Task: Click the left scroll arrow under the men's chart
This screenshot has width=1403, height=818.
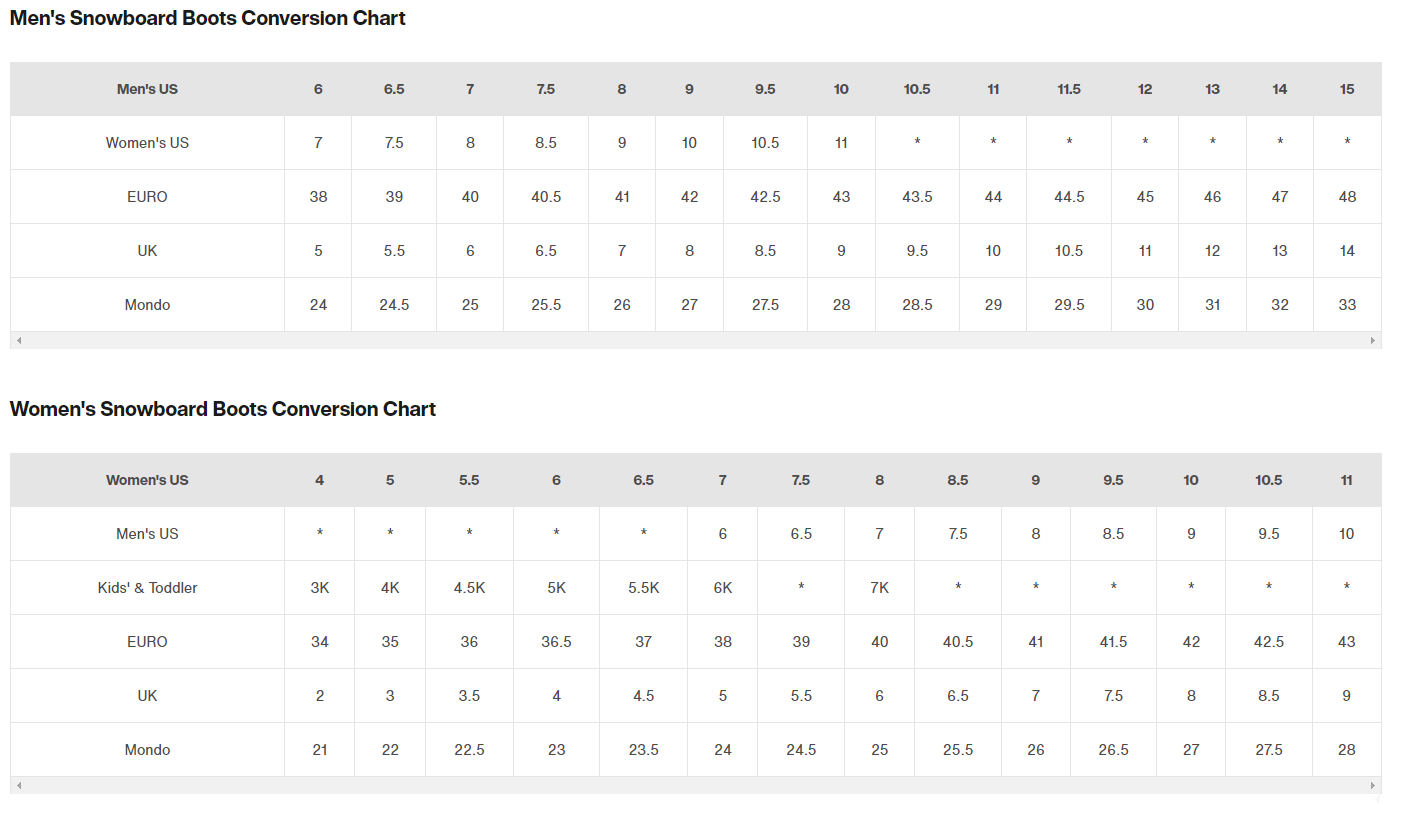Action: [18, 341]
